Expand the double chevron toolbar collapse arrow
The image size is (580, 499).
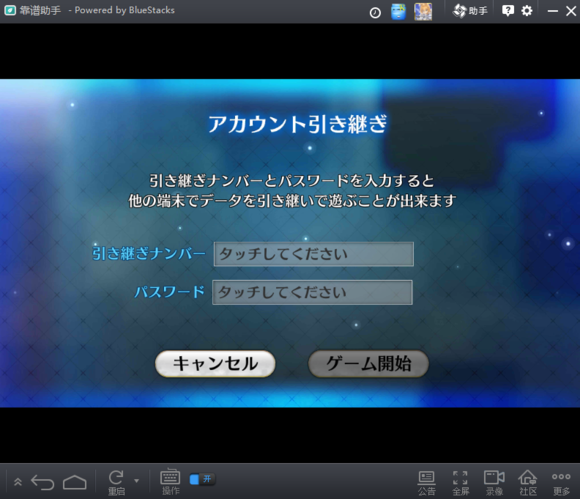(x=18, y=482)
